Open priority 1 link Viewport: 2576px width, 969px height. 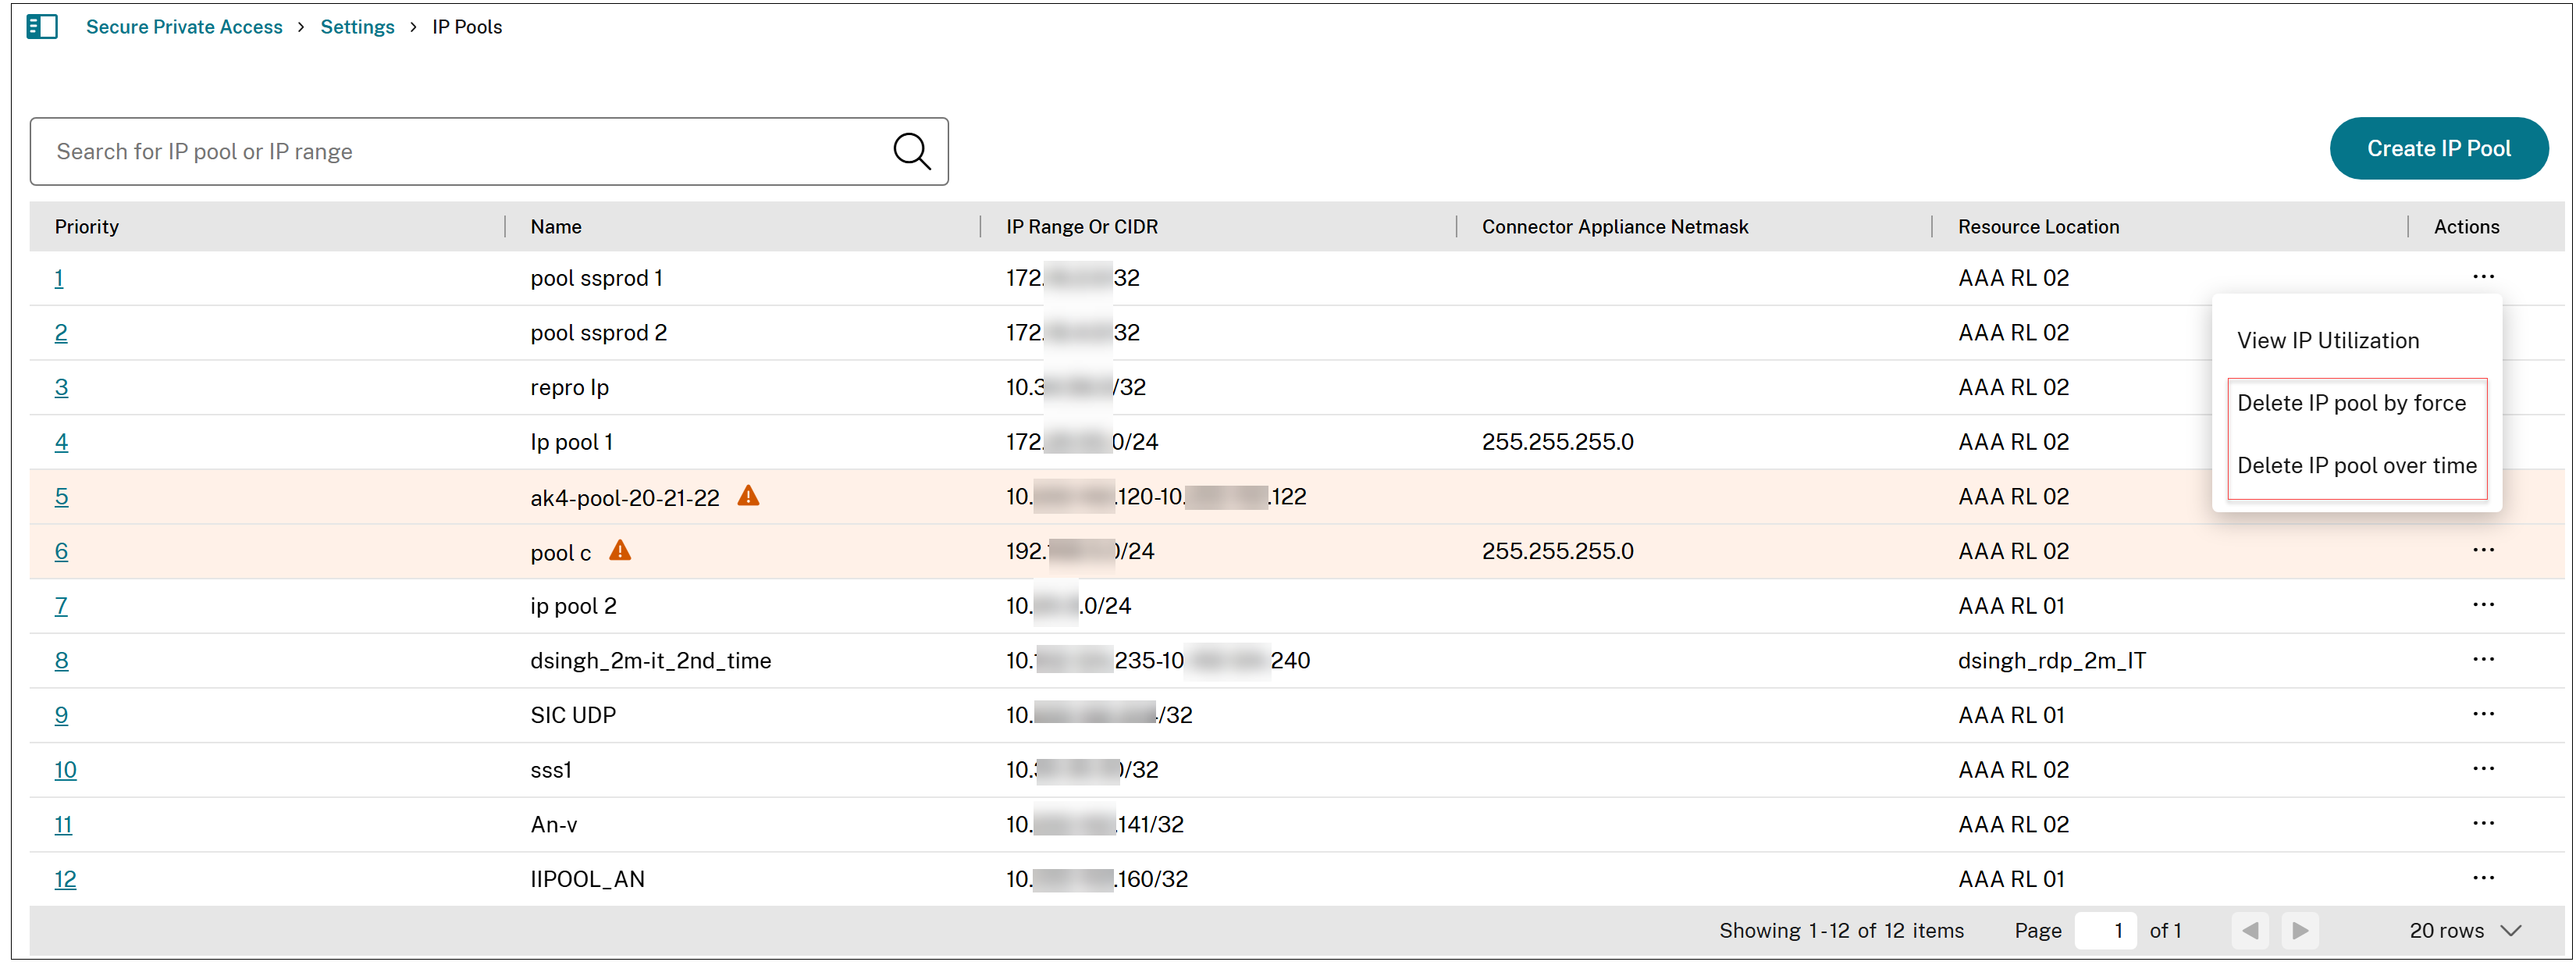click(59, 278)
